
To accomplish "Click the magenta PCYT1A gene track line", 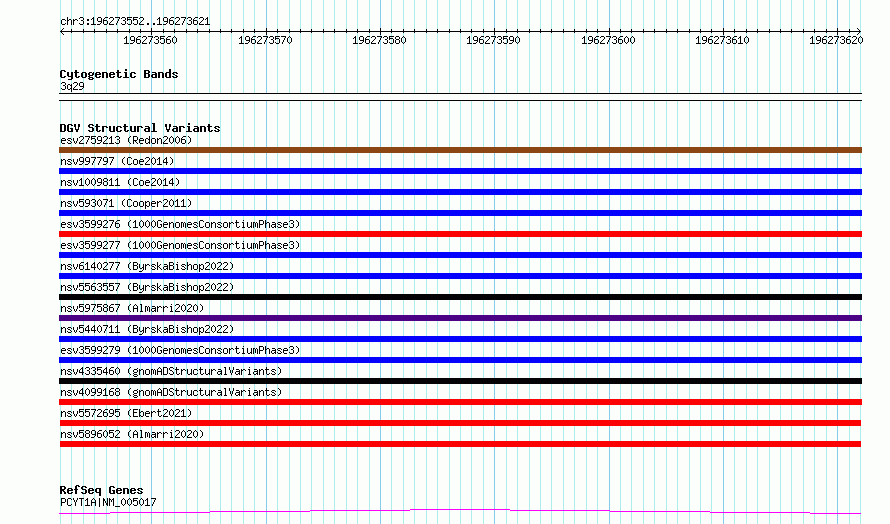I will click(460, 512).
